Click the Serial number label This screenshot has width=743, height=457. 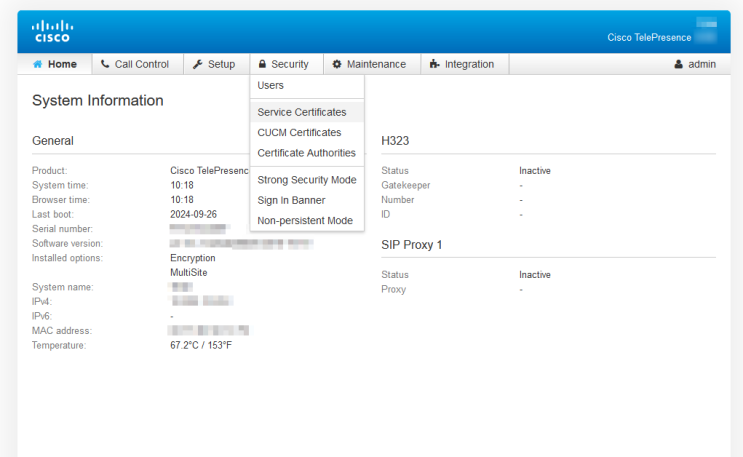[62, 229]
